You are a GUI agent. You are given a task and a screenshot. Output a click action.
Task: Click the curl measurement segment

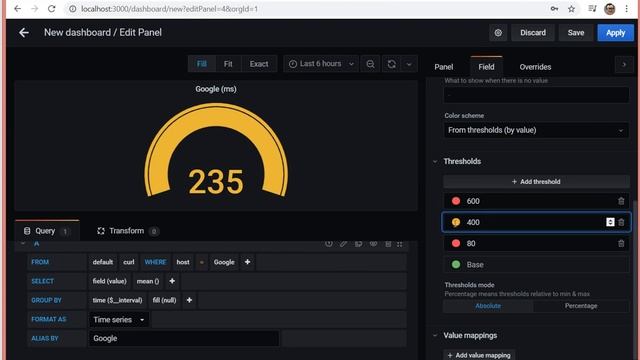pyautogui.click(x=129, y=262)
